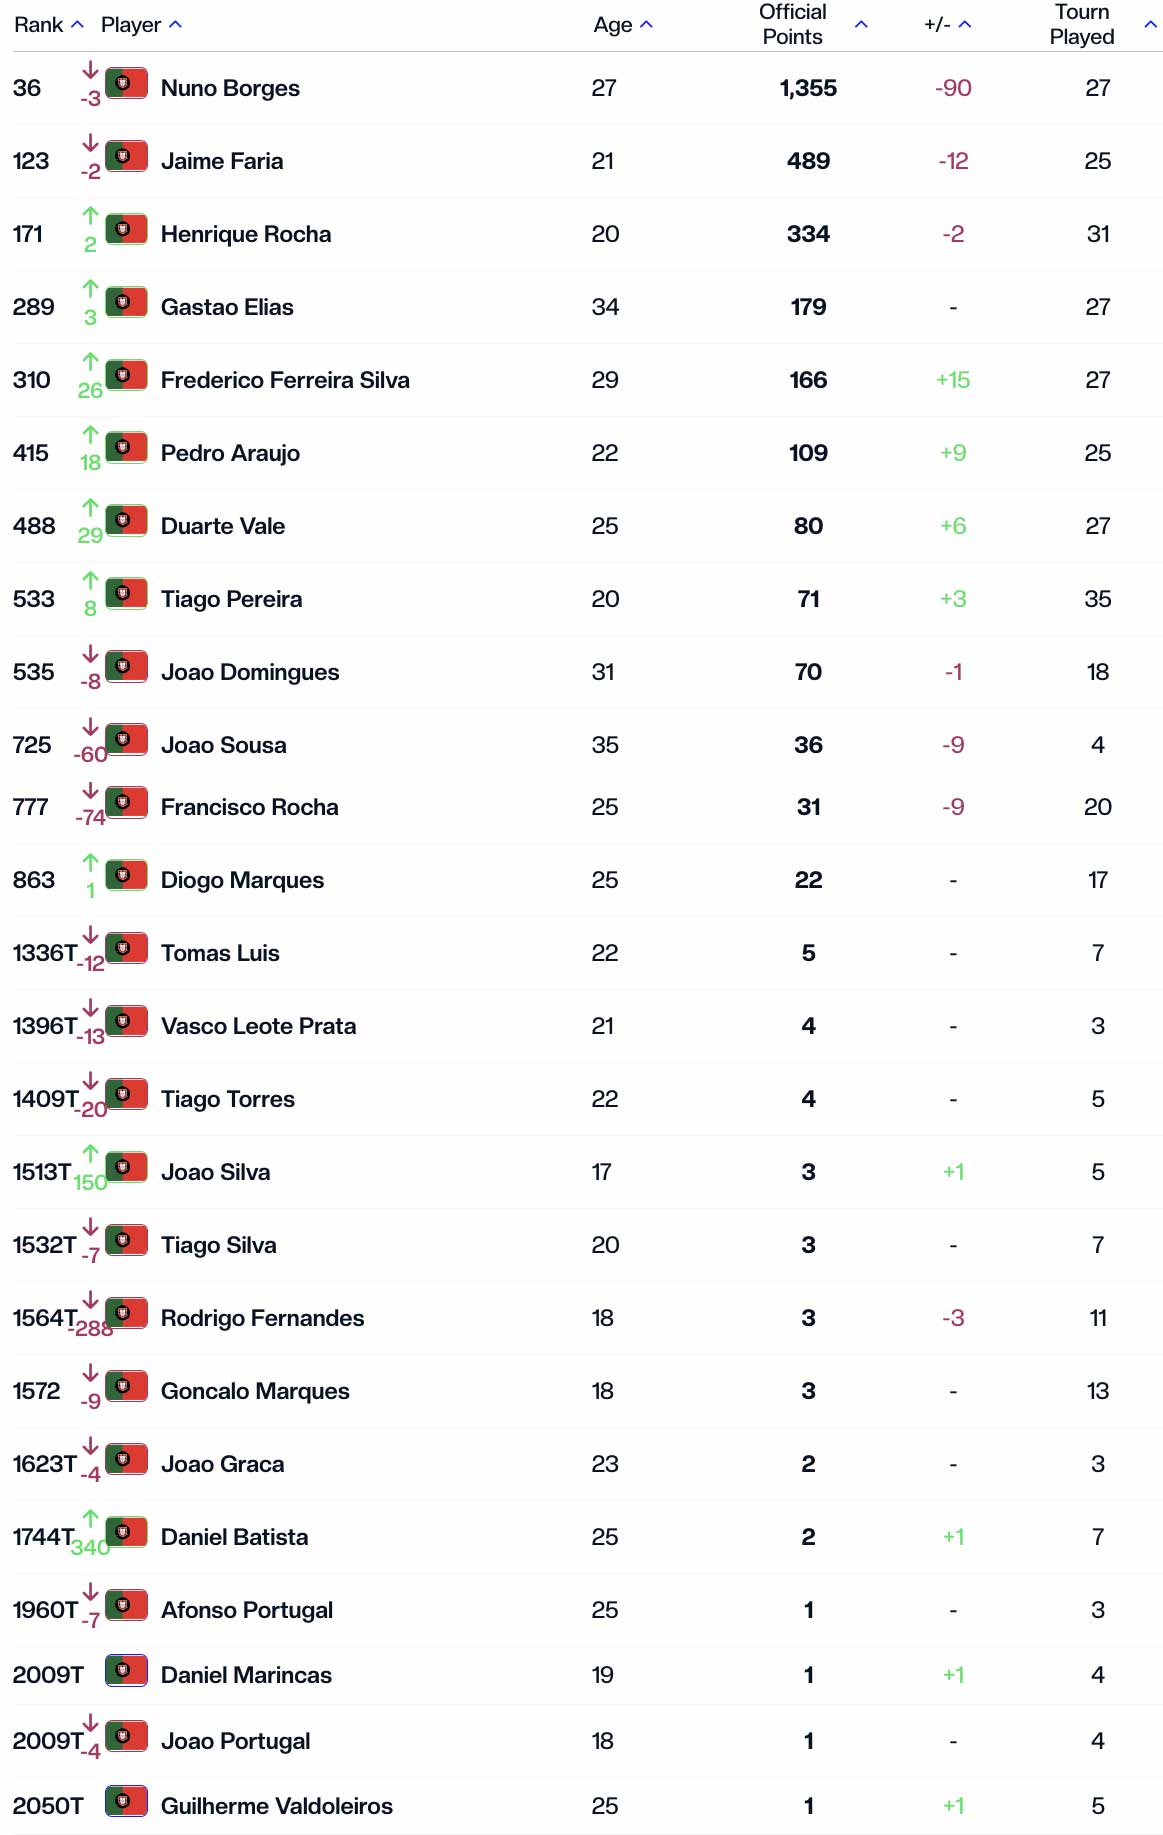Sort table by Rank column arrow
1163x1835 pixels.
pos(77,25)
